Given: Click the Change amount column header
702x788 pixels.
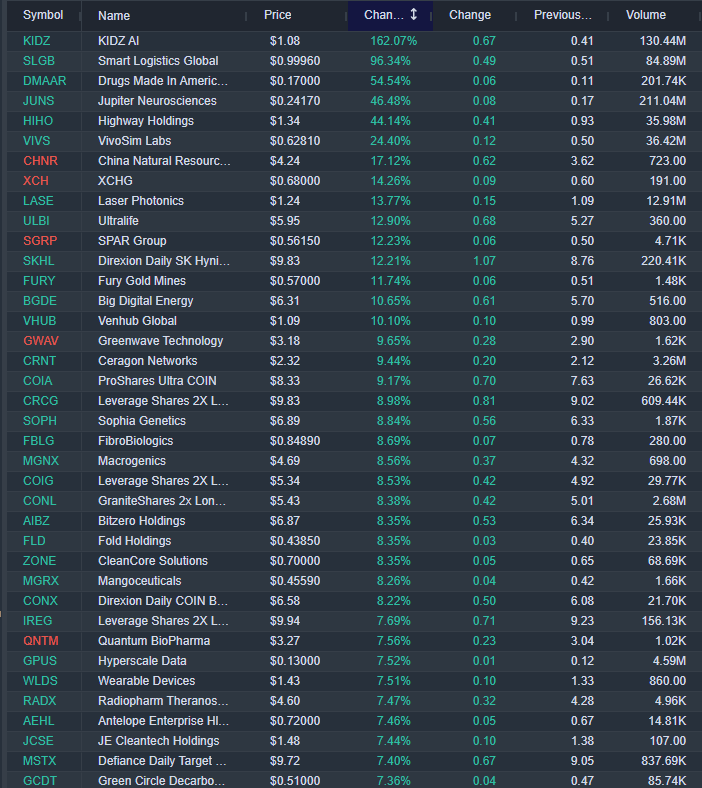Looking at the screenshot, I should (x=470, y=15).
